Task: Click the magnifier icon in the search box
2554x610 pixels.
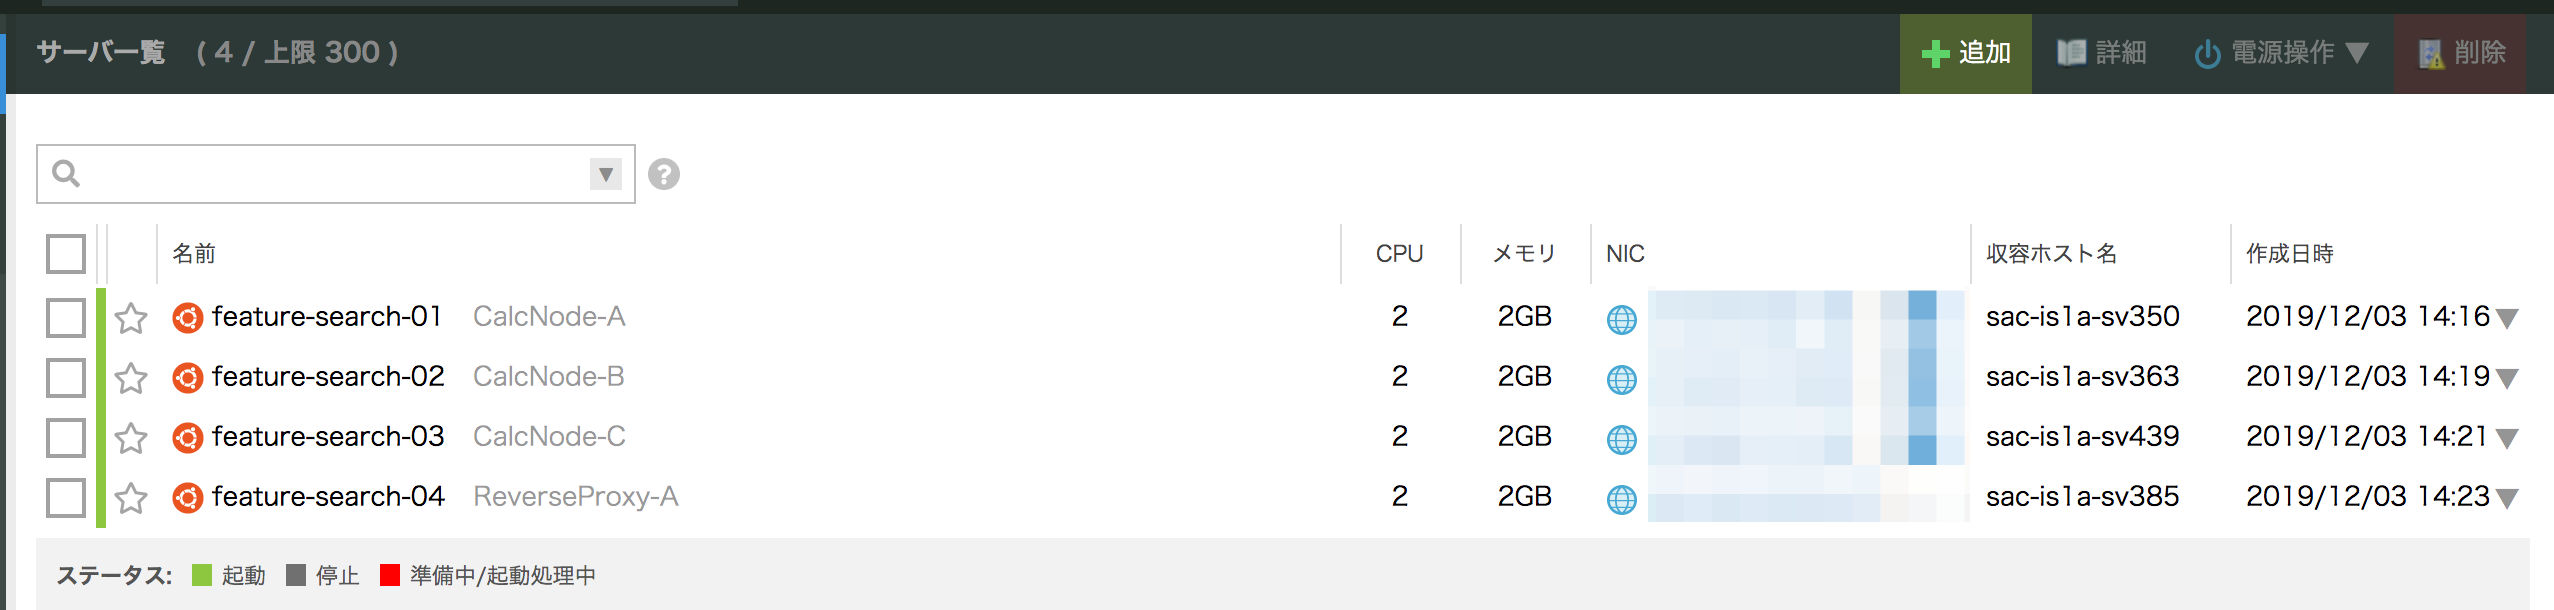Action: [x=66, y=174]
